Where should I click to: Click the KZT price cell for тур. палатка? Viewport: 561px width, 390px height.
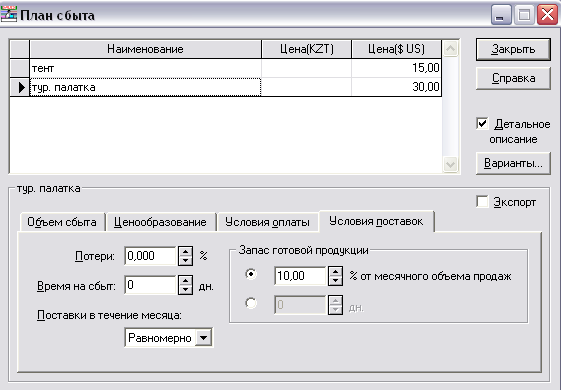click(307, 87)
